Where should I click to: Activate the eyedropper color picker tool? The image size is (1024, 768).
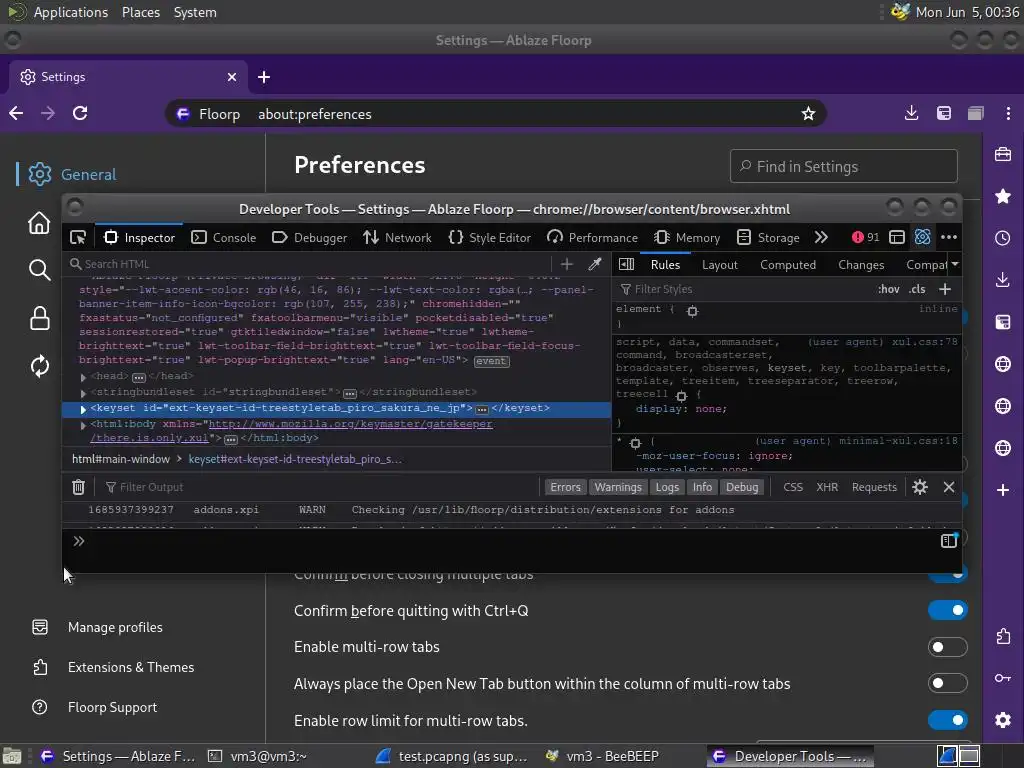click(x=594, y=264)
